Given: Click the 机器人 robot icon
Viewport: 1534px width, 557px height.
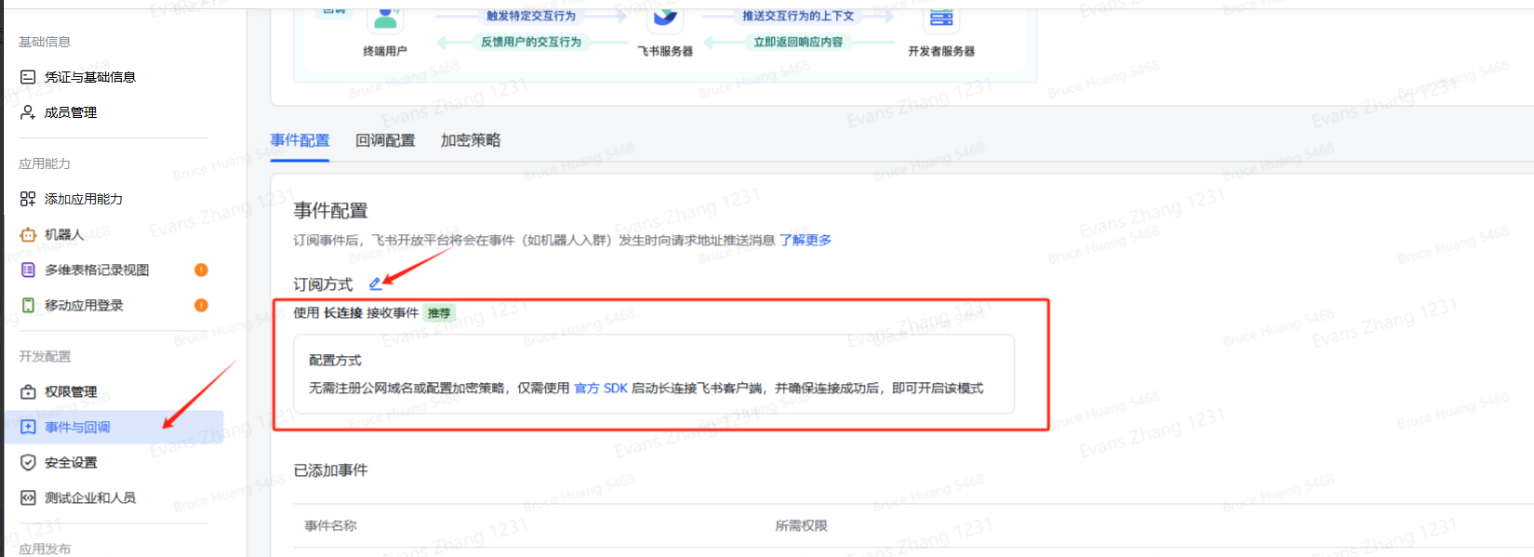Looking at the screenshot, I should tap(28, 235).
